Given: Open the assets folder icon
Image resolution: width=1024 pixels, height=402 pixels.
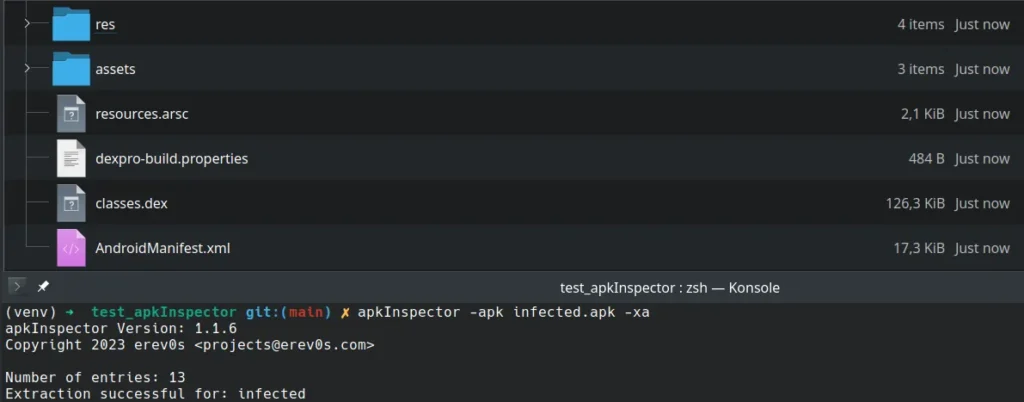Looking at the screenshot, I should (x=71, y=69).
